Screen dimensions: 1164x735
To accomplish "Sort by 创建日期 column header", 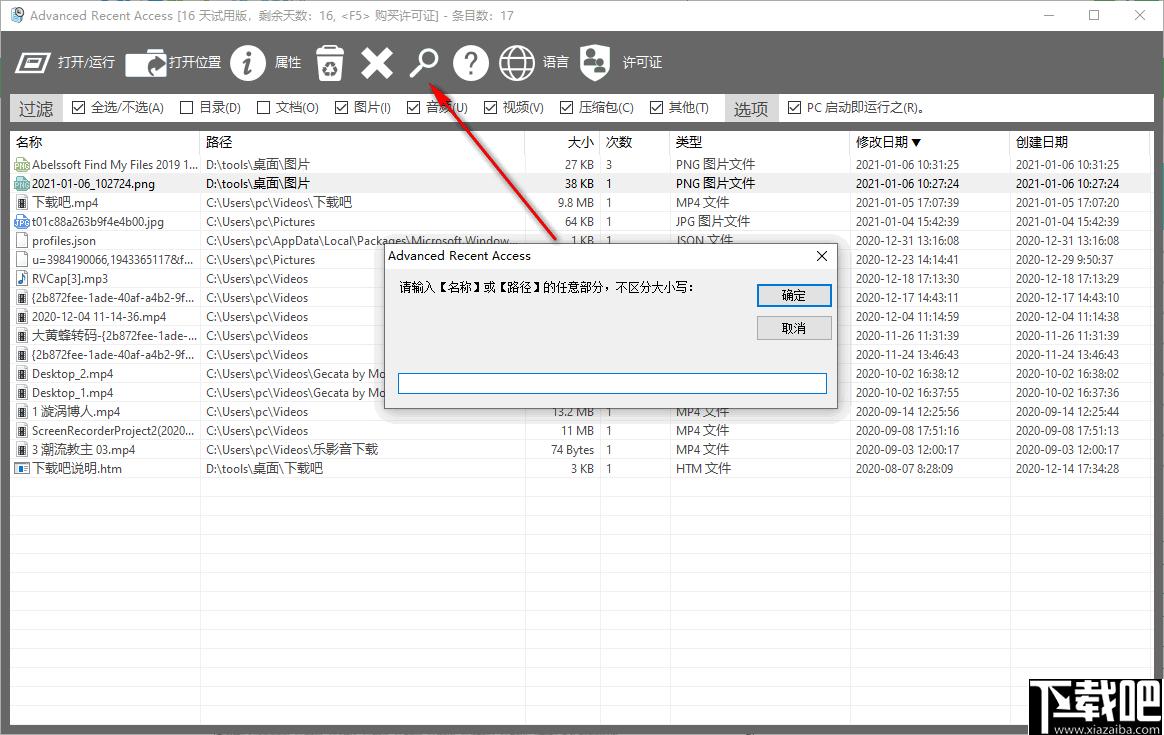I will pyautogui.click(x=1080, y=142).
